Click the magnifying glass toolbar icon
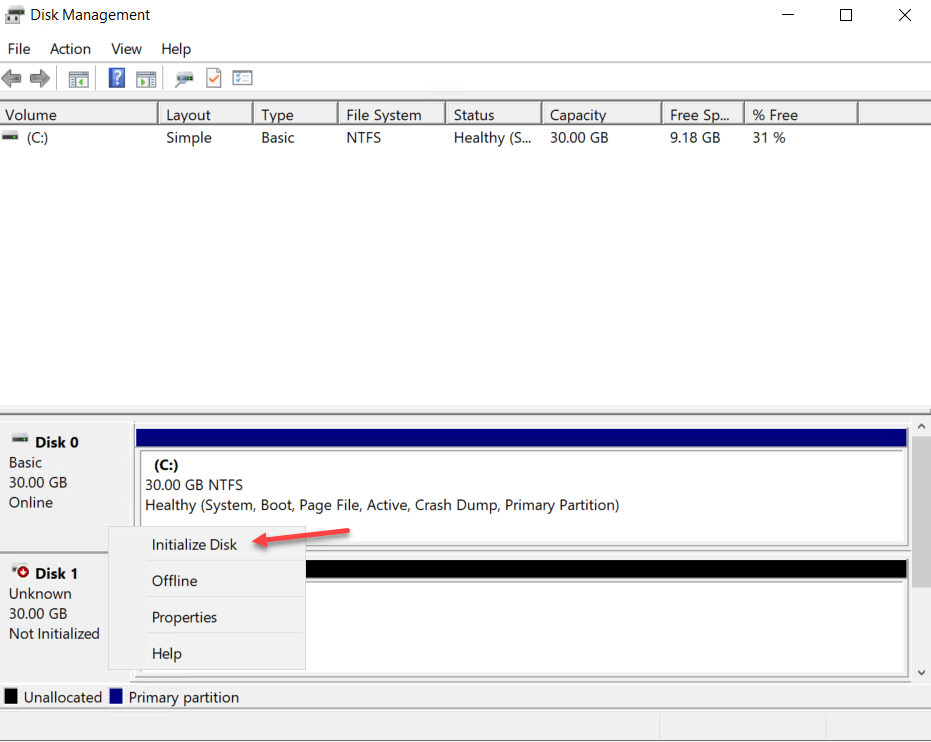This screenshot has width=931, height=742. (x=184, y=78)
